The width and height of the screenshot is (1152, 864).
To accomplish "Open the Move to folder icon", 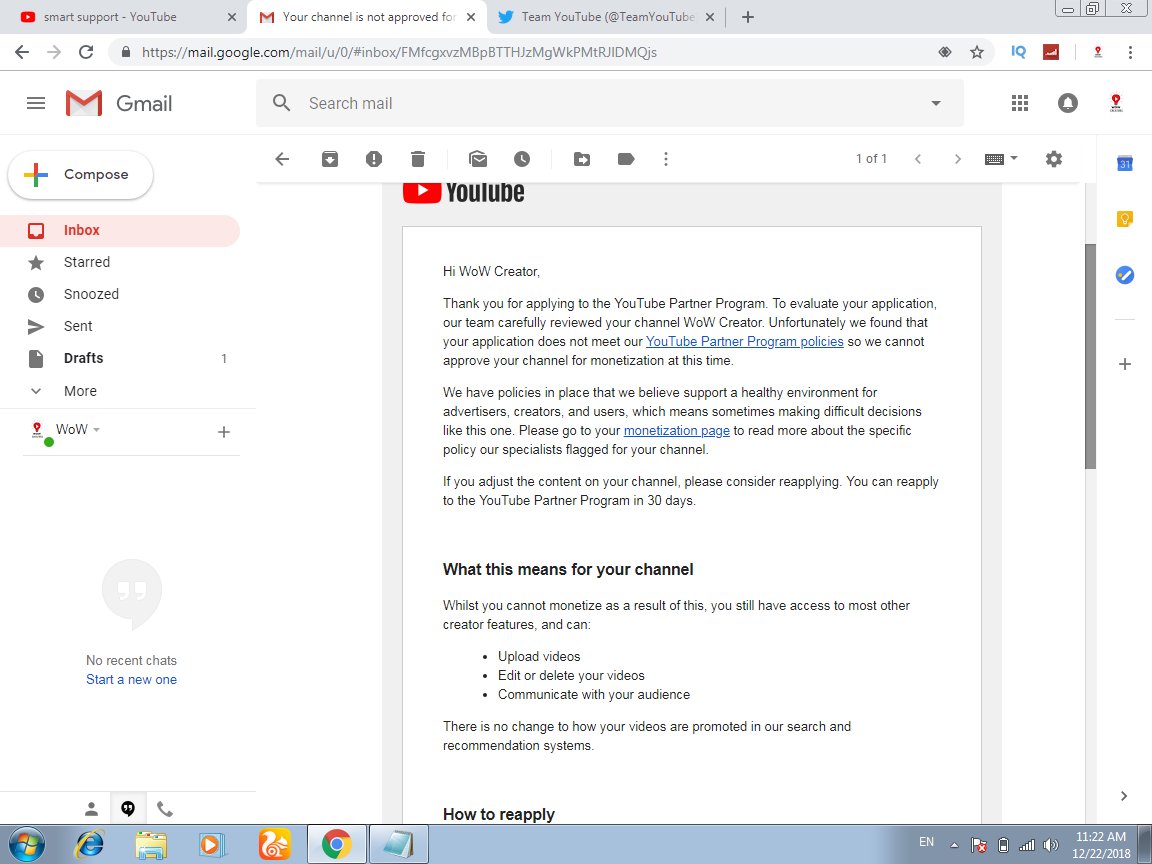I will [x=582, y=159].
